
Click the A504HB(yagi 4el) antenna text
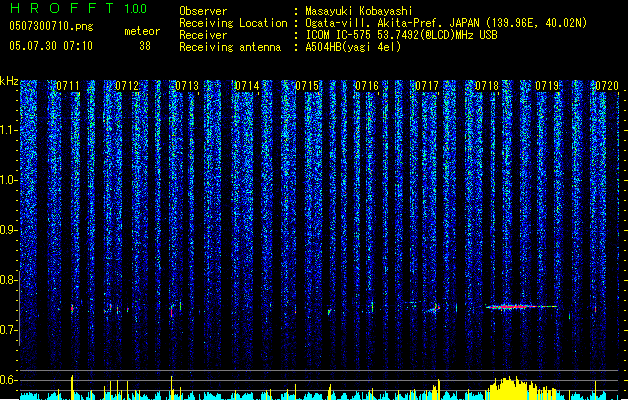pyautogui.click(x=353, y=47)
